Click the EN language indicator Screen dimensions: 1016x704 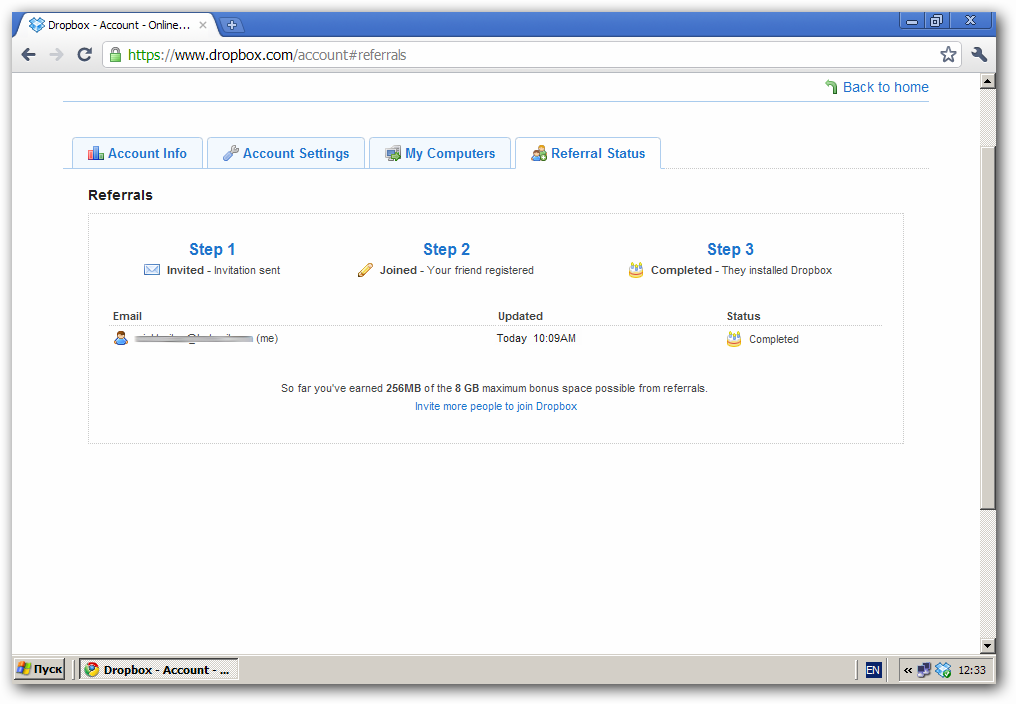(x=873, y=670)
